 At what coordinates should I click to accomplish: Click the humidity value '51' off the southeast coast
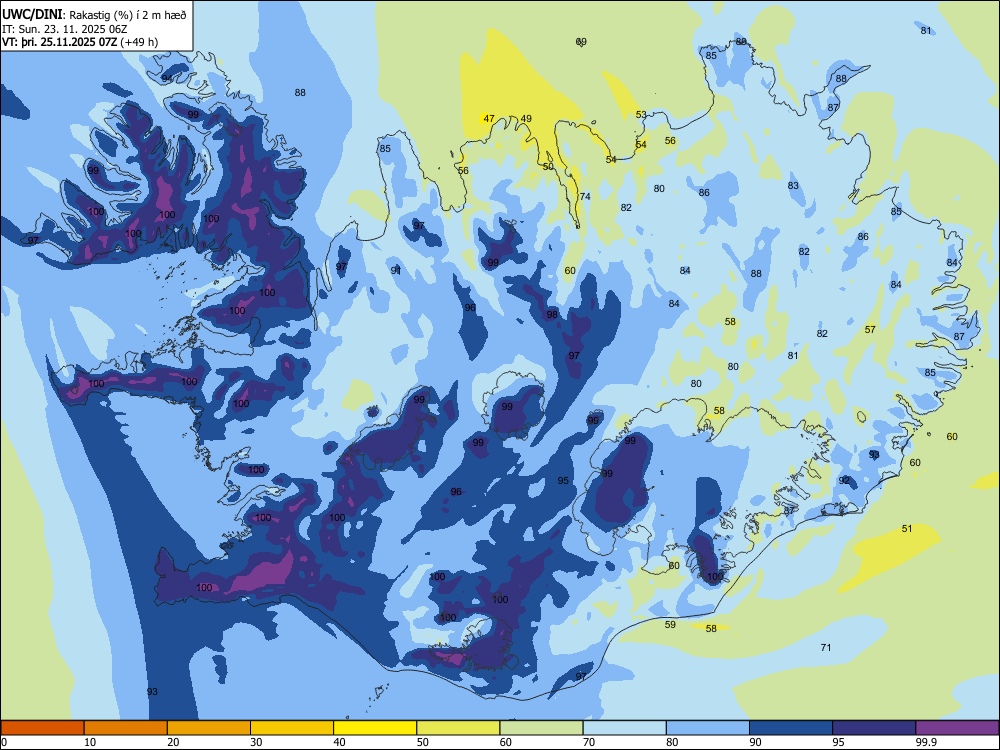point(907,529)
